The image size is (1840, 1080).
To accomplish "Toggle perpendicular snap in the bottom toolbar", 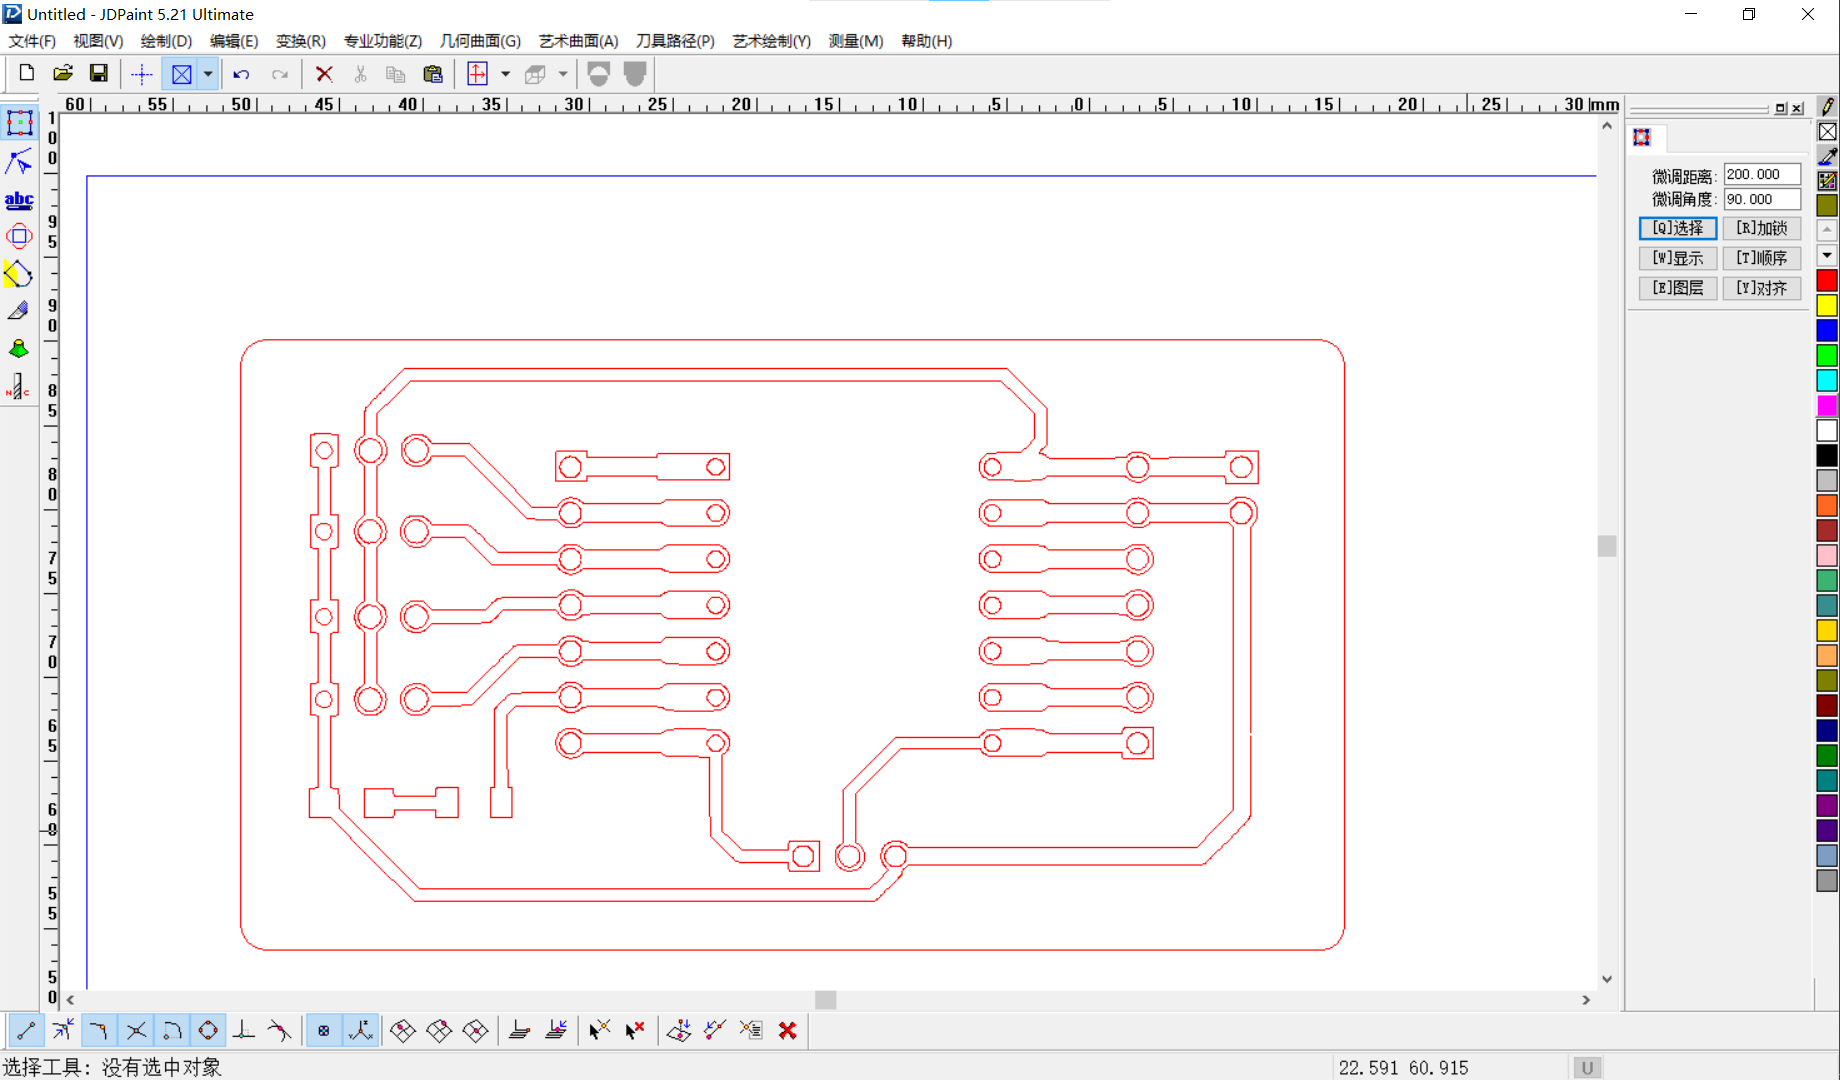I will tap(244, 1030).
